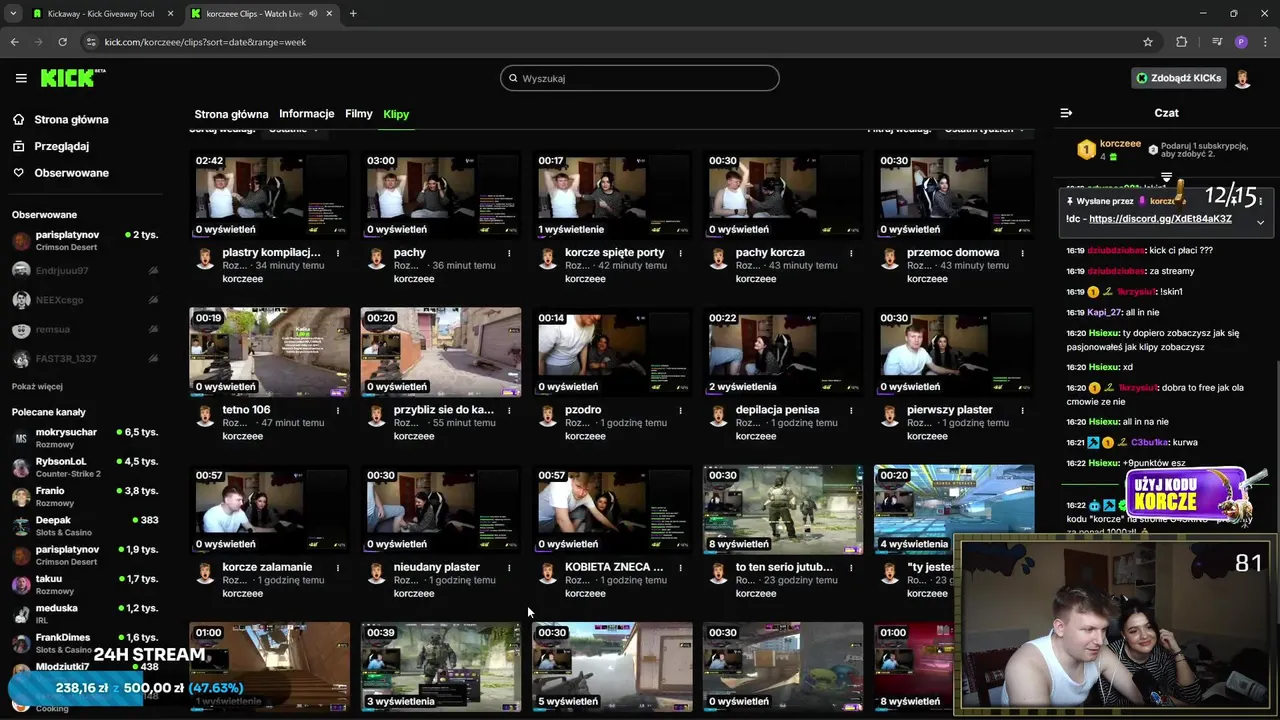Viewport: 1280px width, 720px height.
Task: Open Chrome three-dot menu
Action: (1264, 42)
